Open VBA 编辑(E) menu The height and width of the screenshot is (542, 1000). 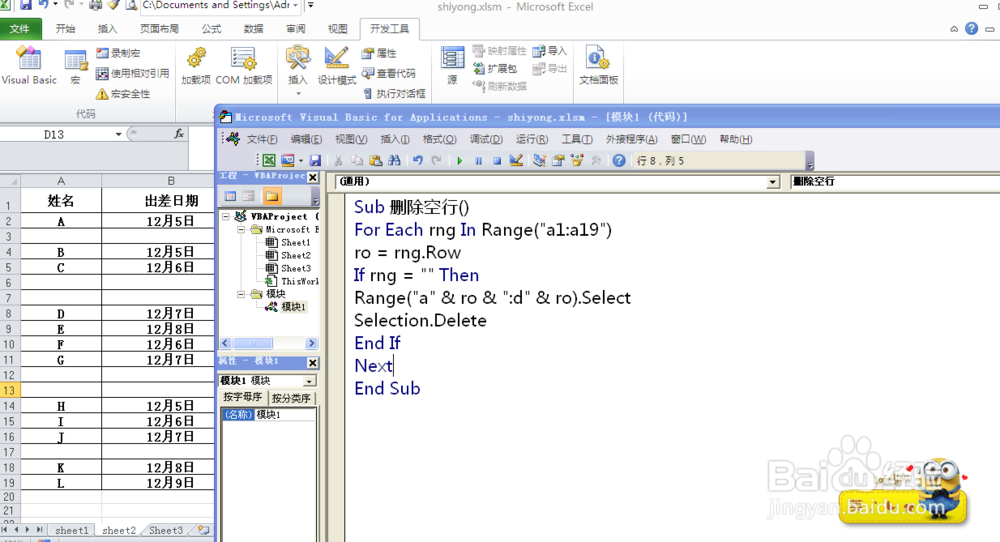pyautogui.click(x=306, y=139)
